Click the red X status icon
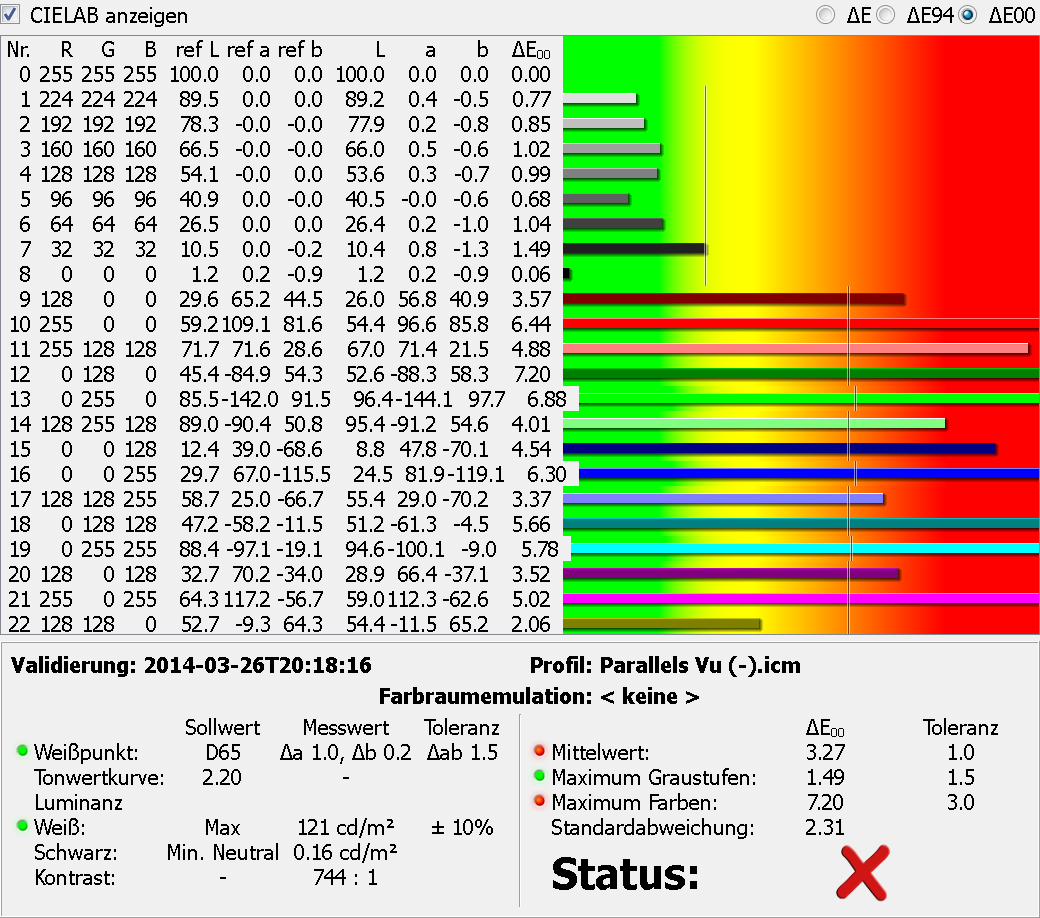1040x918 pixels. pyautogui.click(x=863, y=870)
